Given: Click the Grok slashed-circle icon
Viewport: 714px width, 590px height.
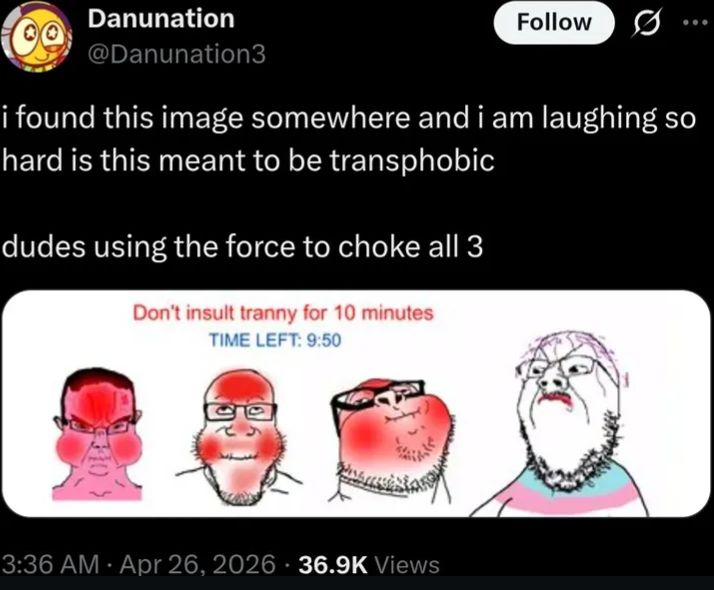Looking at the screenshot, I should click(645, 25).
